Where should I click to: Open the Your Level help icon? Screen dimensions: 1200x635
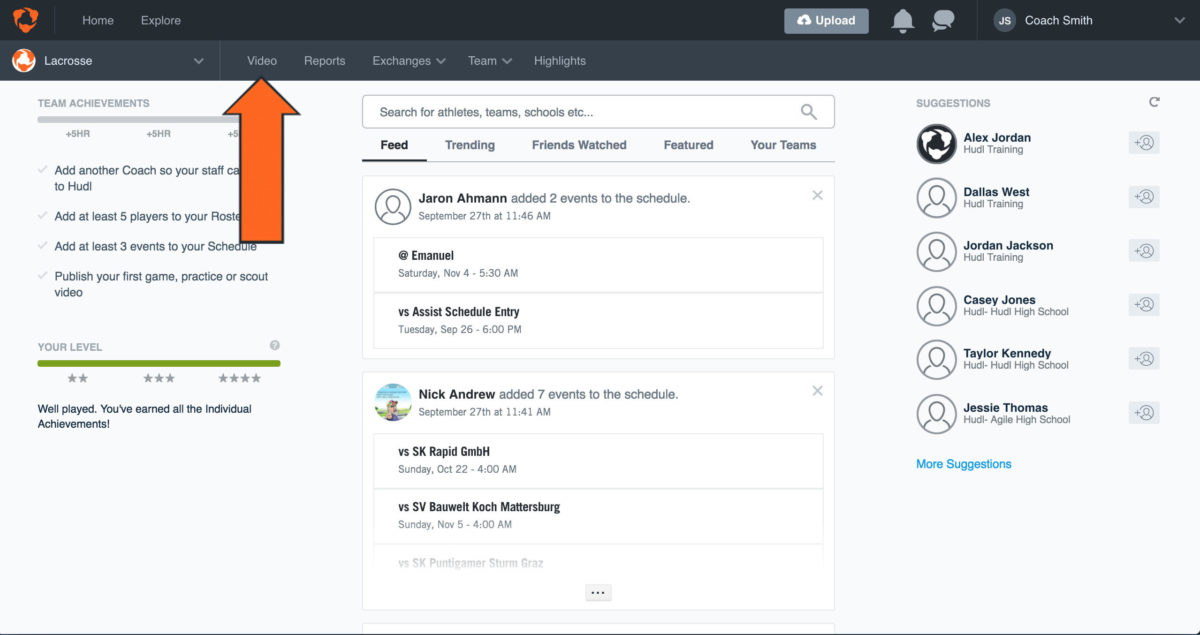275,346
